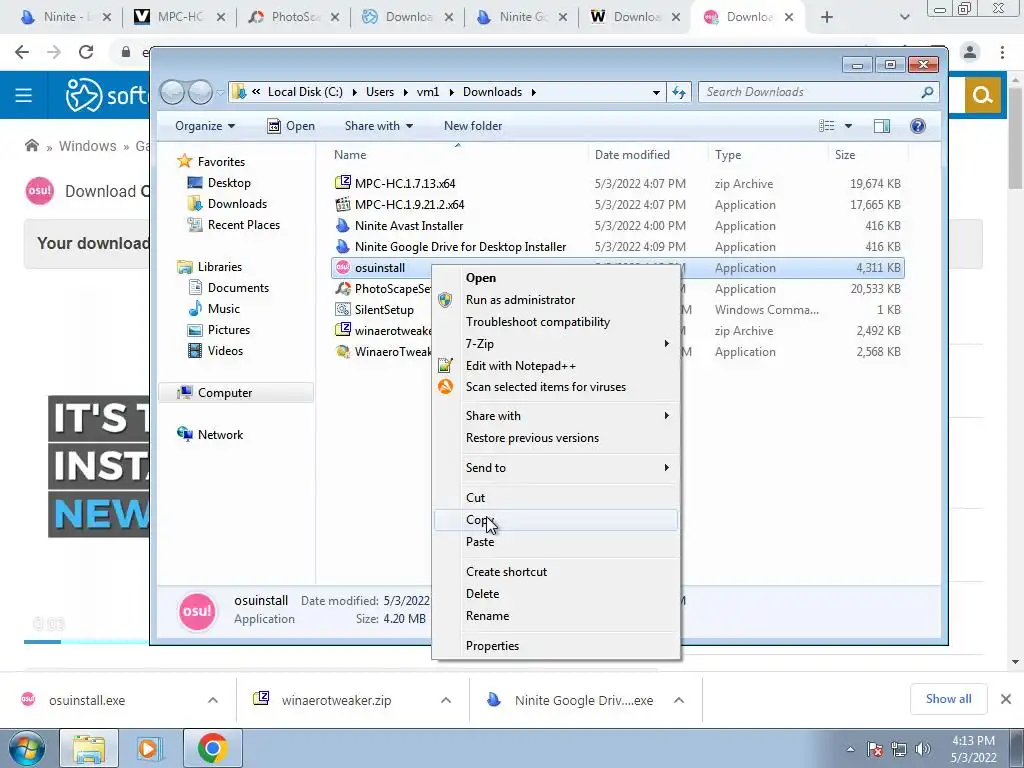Viewport: 1024px width, 768px height.
Task: Click Show all downloads button
Action: click(948, 699)
